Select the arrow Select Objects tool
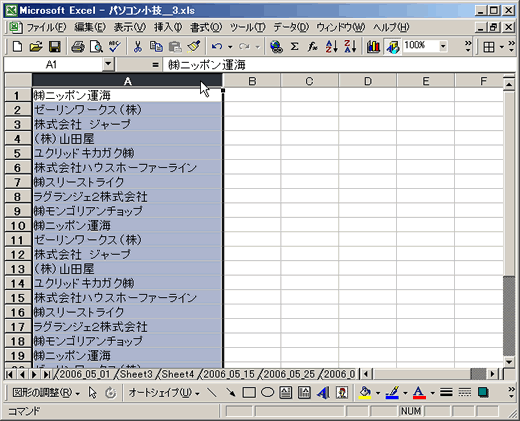 point(93,393)
